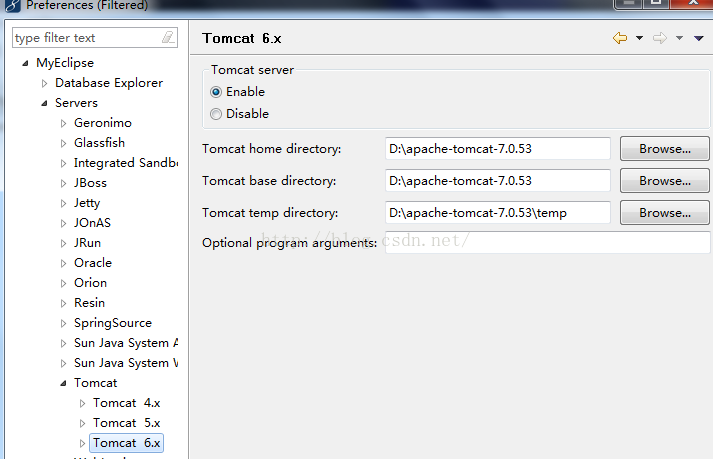Select Resin in the server list
Viewport: 713px width, 459px height.
[89, 303]
